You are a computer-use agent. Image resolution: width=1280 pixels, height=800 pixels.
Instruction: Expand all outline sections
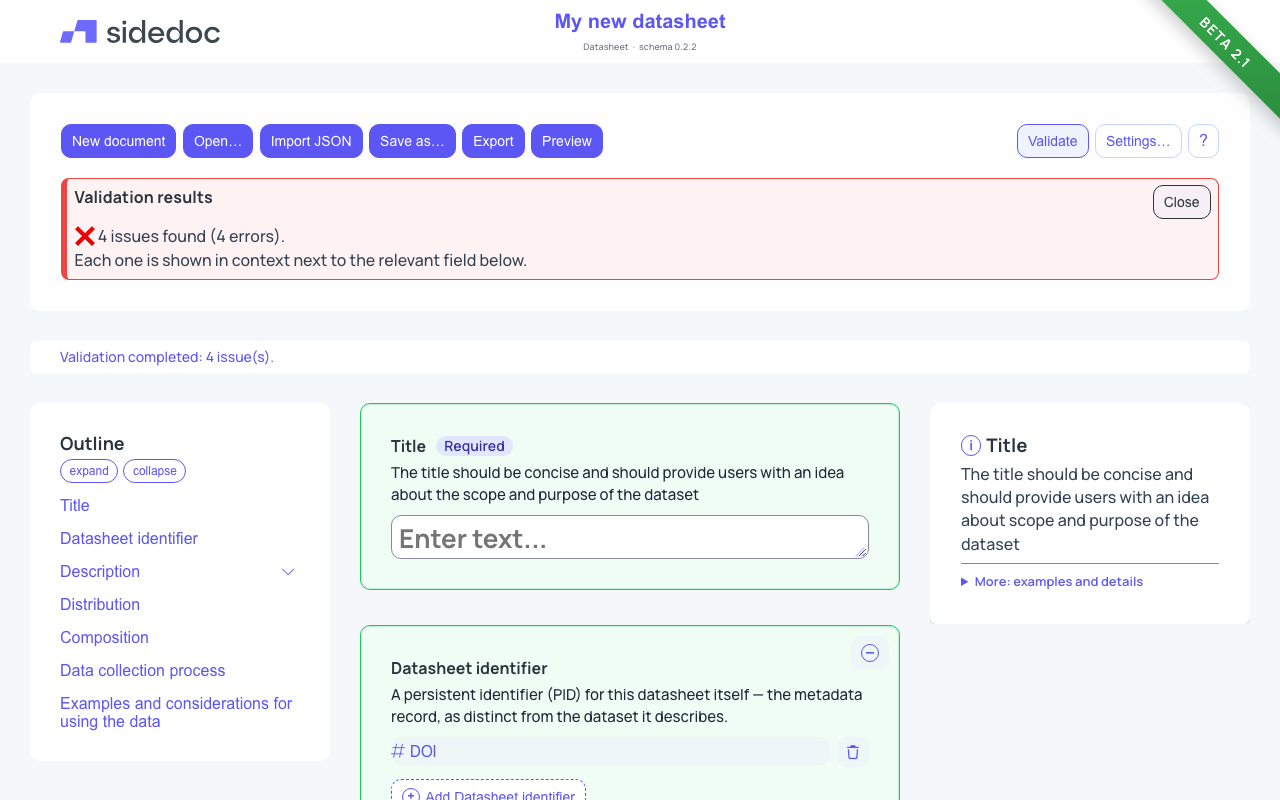[x=89, y=471]
